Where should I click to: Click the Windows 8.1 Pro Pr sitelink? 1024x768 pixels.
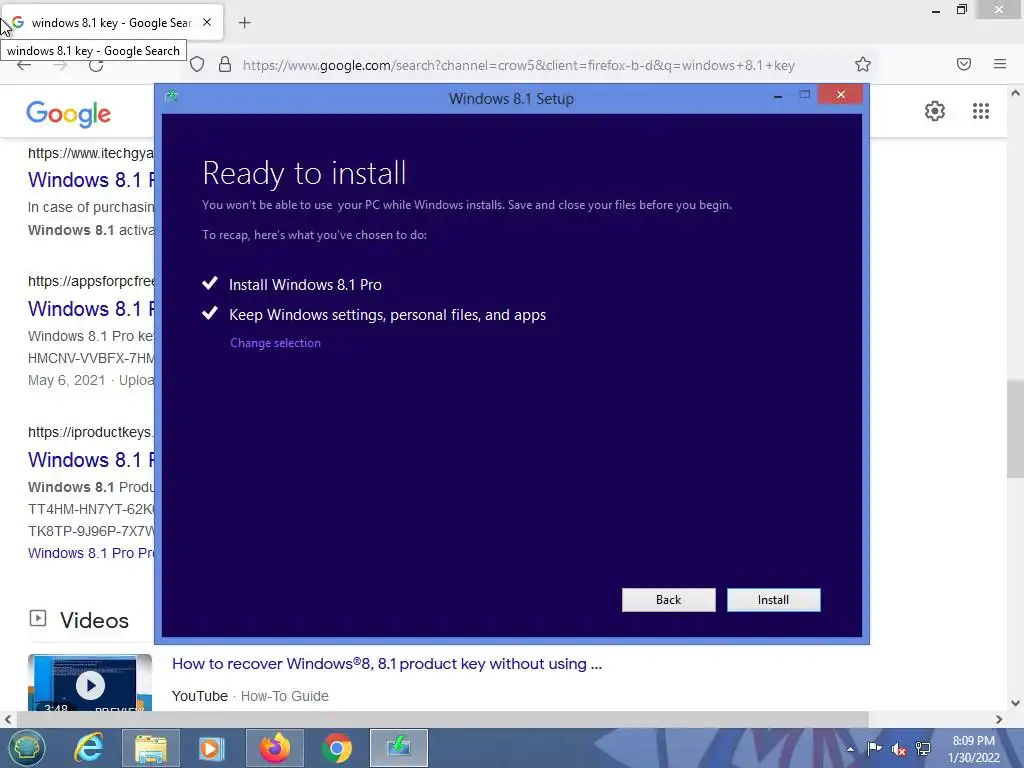pyautogui.click(x=91, y=553)
